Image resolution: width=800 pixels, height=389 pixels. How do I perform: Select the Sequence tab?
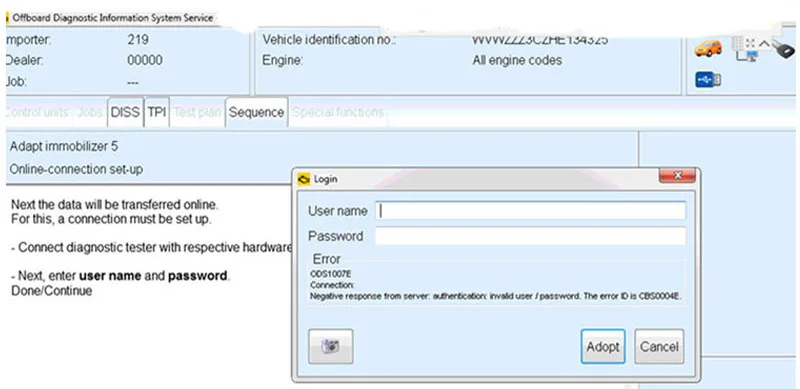click(x=256, y=112)
